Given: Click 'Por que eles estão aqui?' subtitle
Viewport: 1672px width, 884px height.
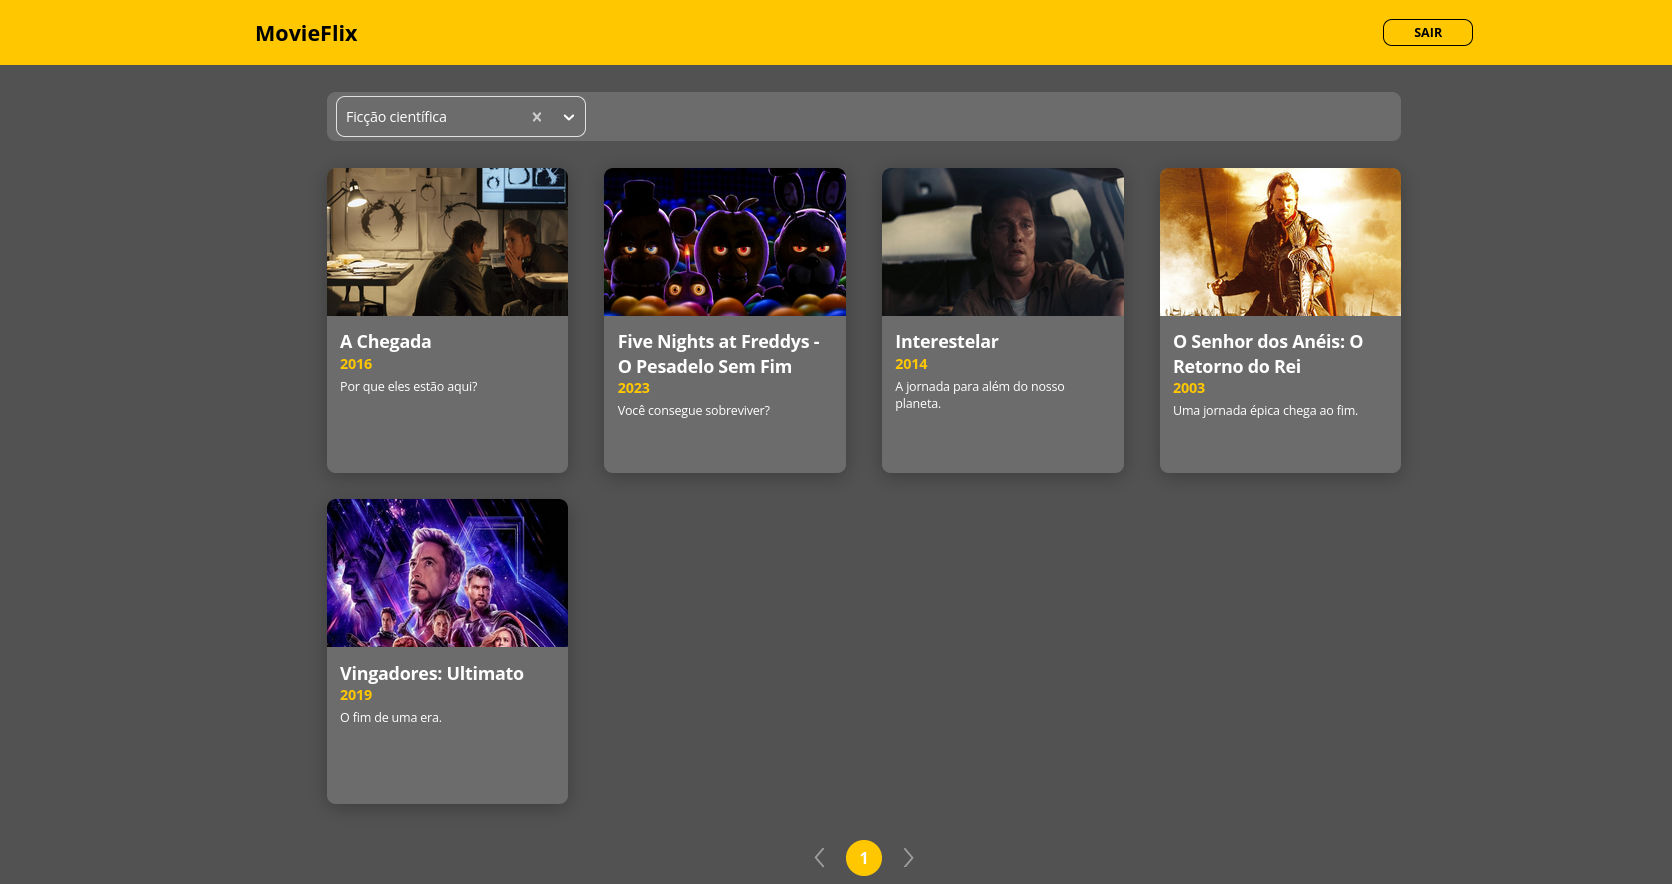Looking at the screenshot, I should click(x=408, y=387).
